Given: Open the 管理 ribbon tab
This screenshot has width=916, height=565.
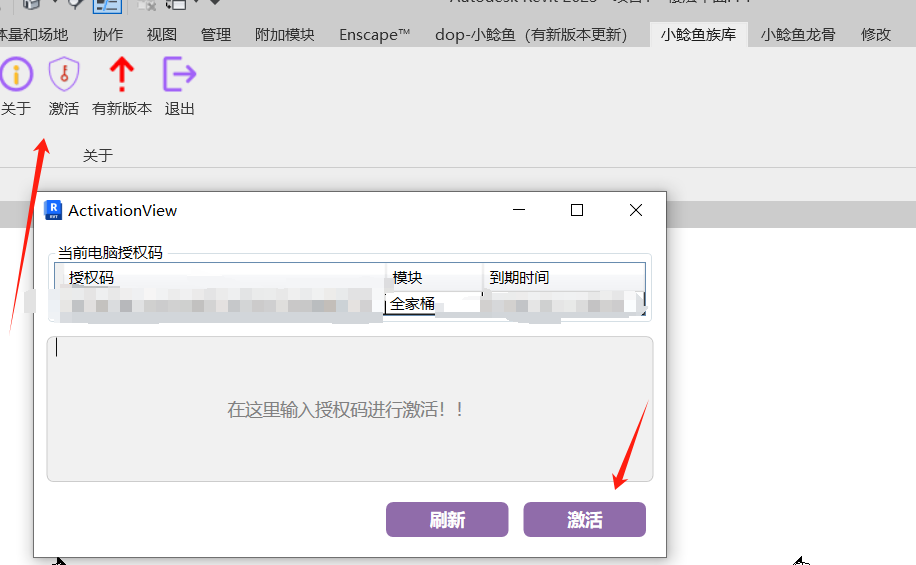Looking at the screenshot, I should (x=216, y=34).
